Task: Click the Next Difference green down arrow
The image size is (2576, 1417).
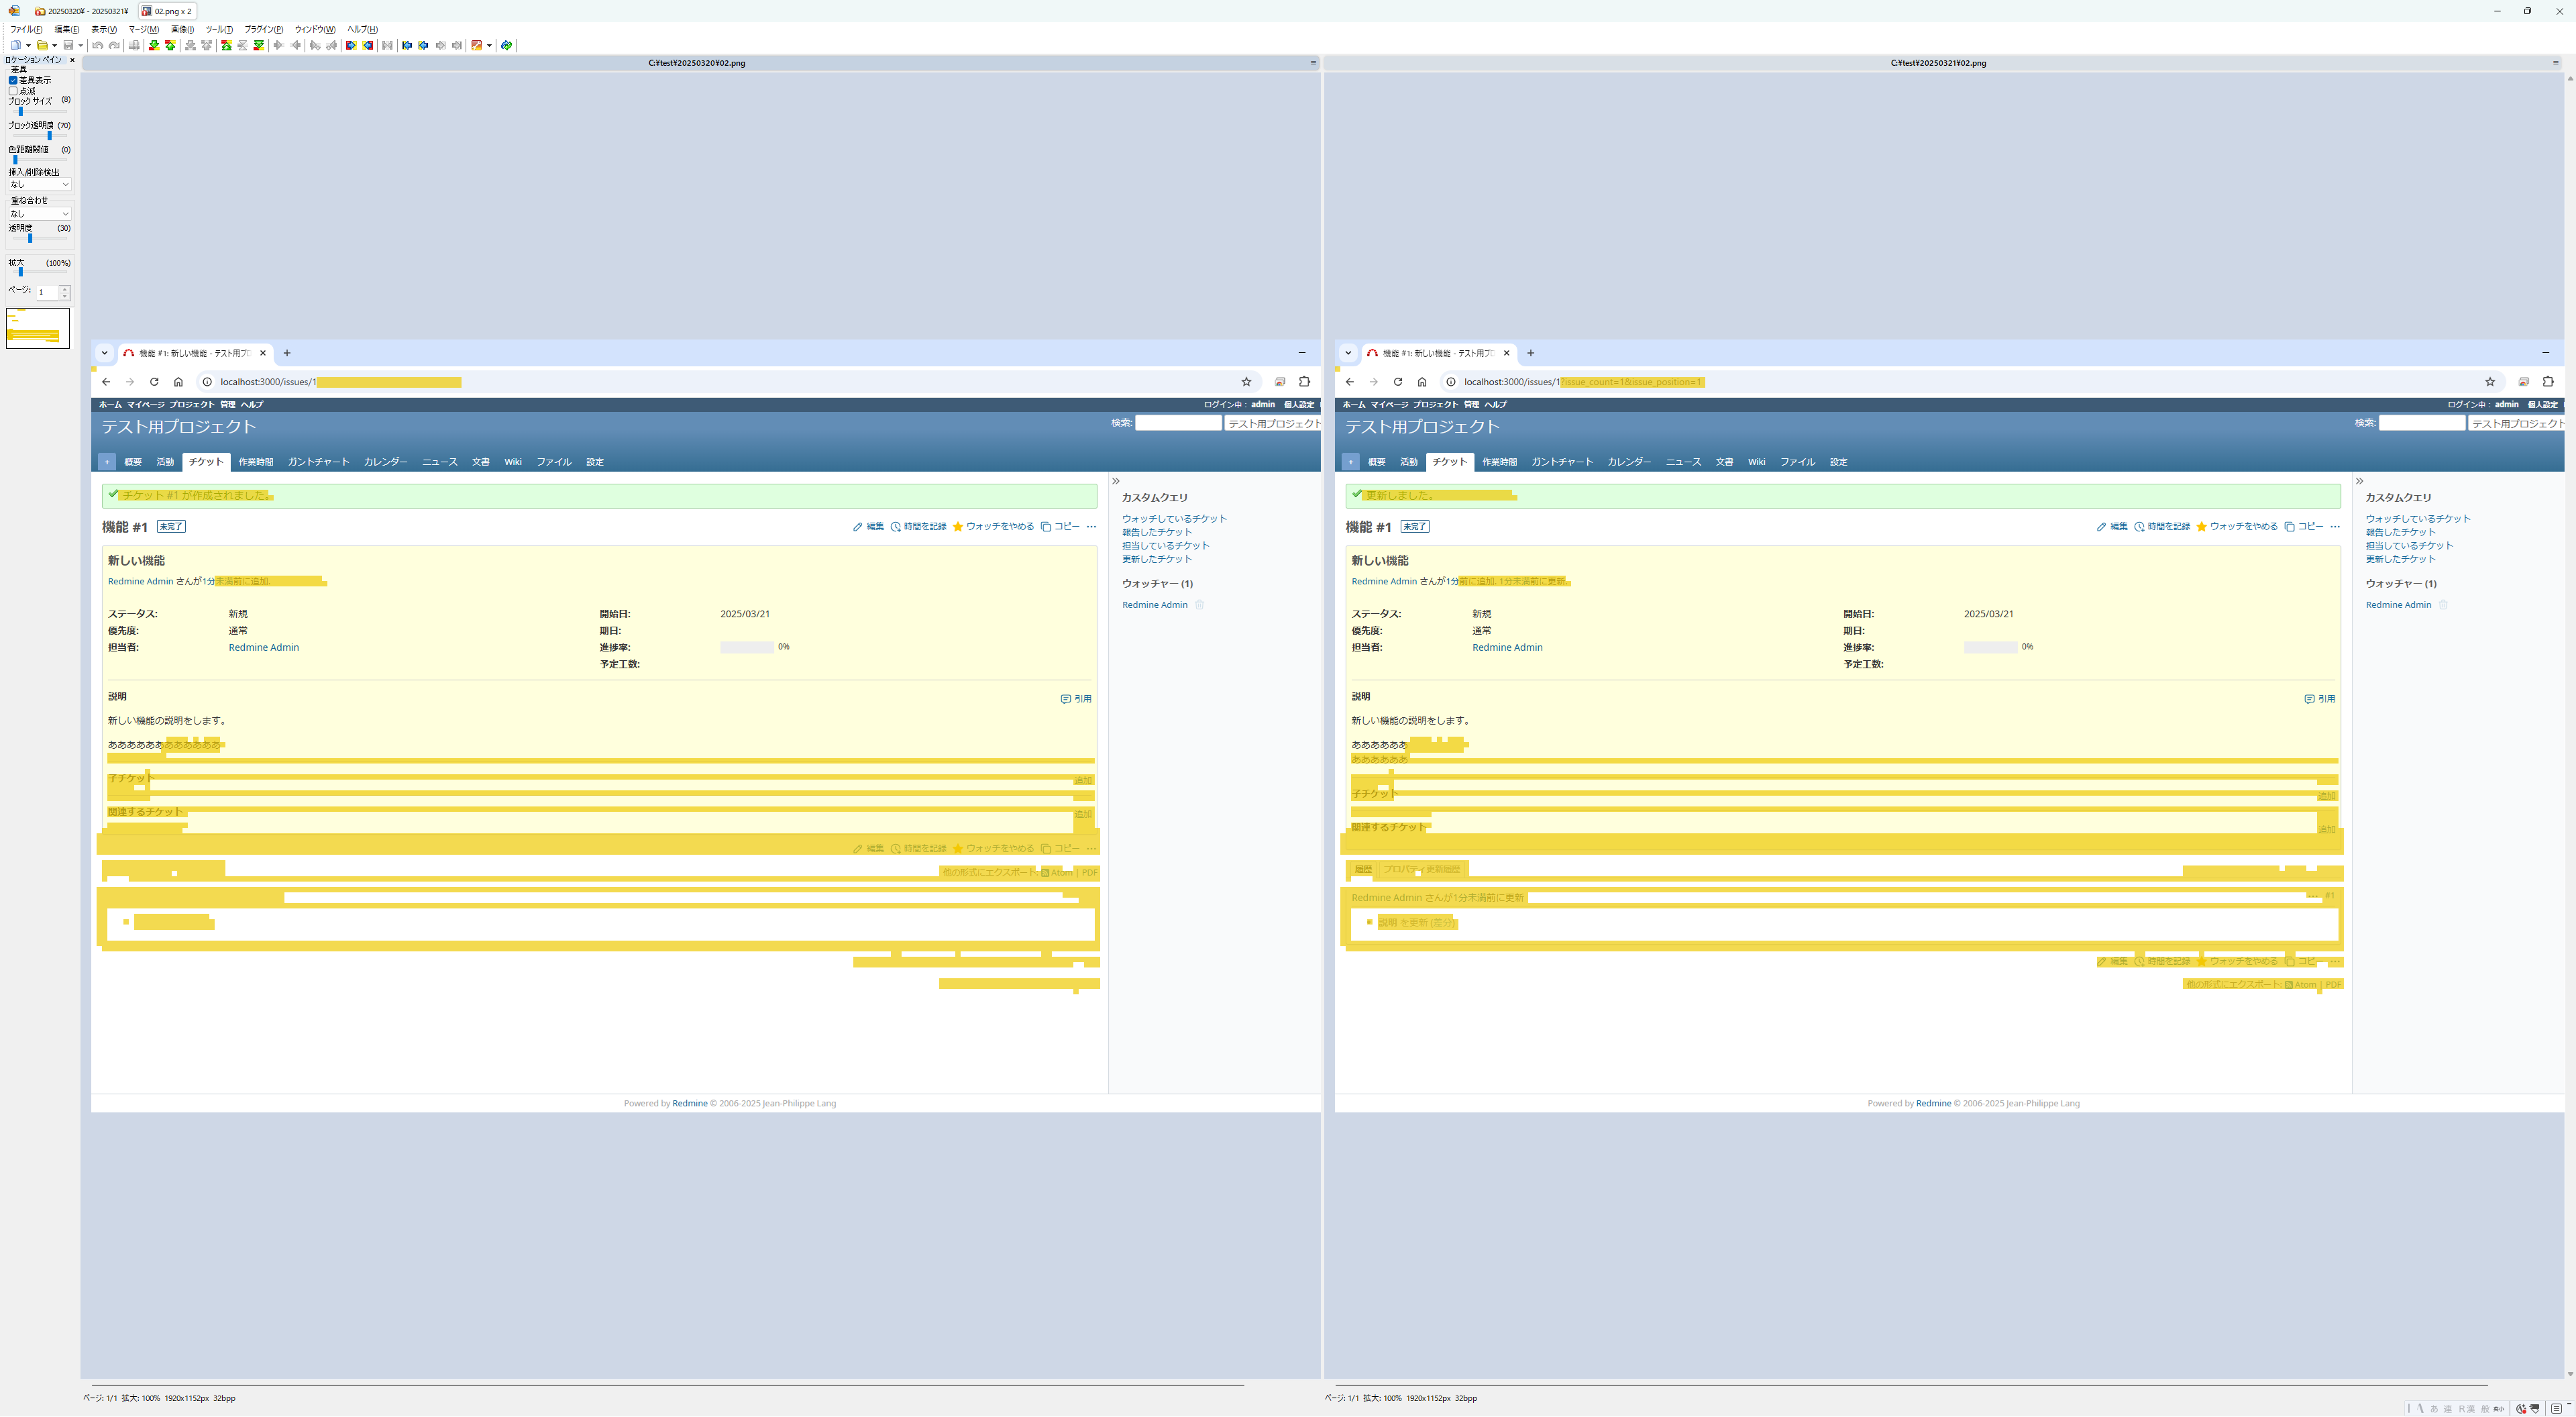Action: pyautogui.click(x=154, y=45)
